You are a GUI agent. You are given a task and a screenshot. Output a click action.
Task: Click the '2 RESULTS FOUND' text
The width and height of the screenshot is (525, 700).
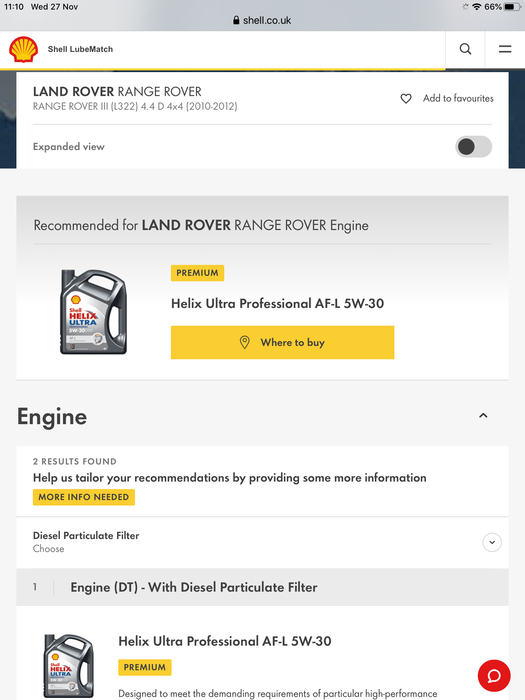75,462
